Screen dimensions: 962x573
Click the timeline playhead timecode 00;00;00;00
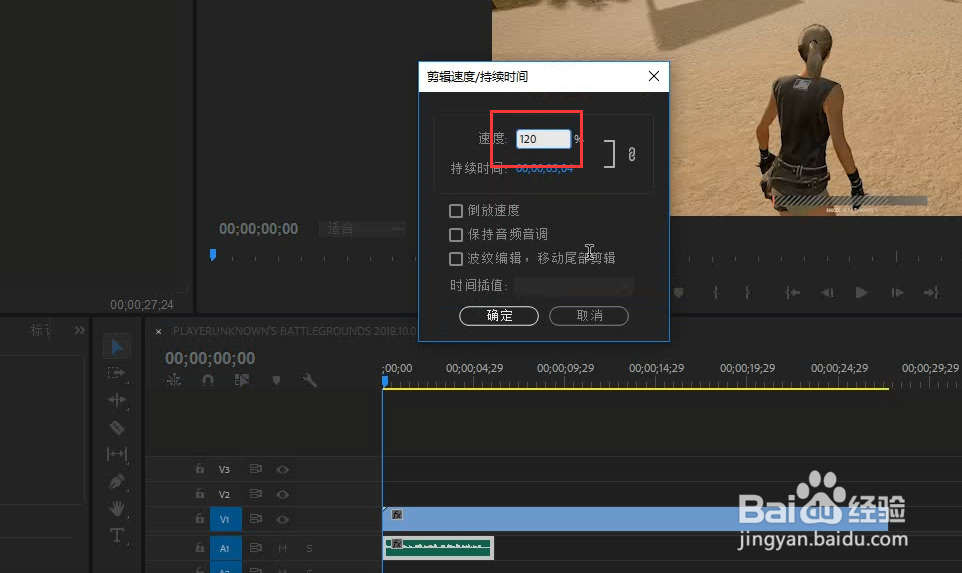coord(210,358)
